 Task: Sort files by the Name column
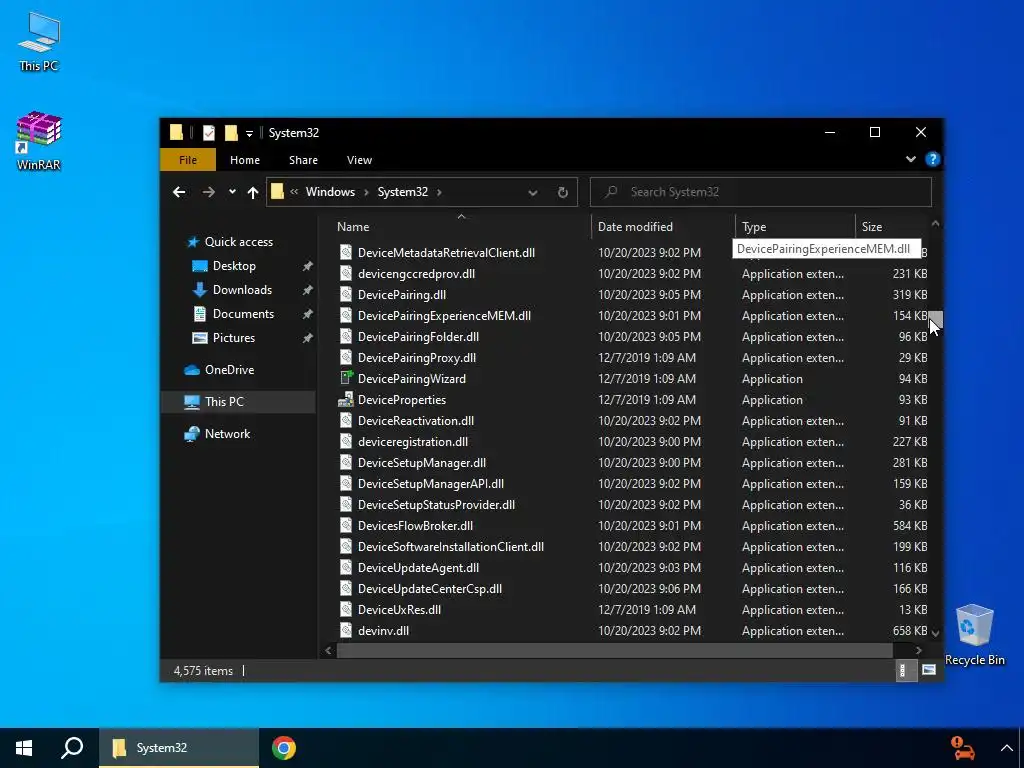coord(353,227)
